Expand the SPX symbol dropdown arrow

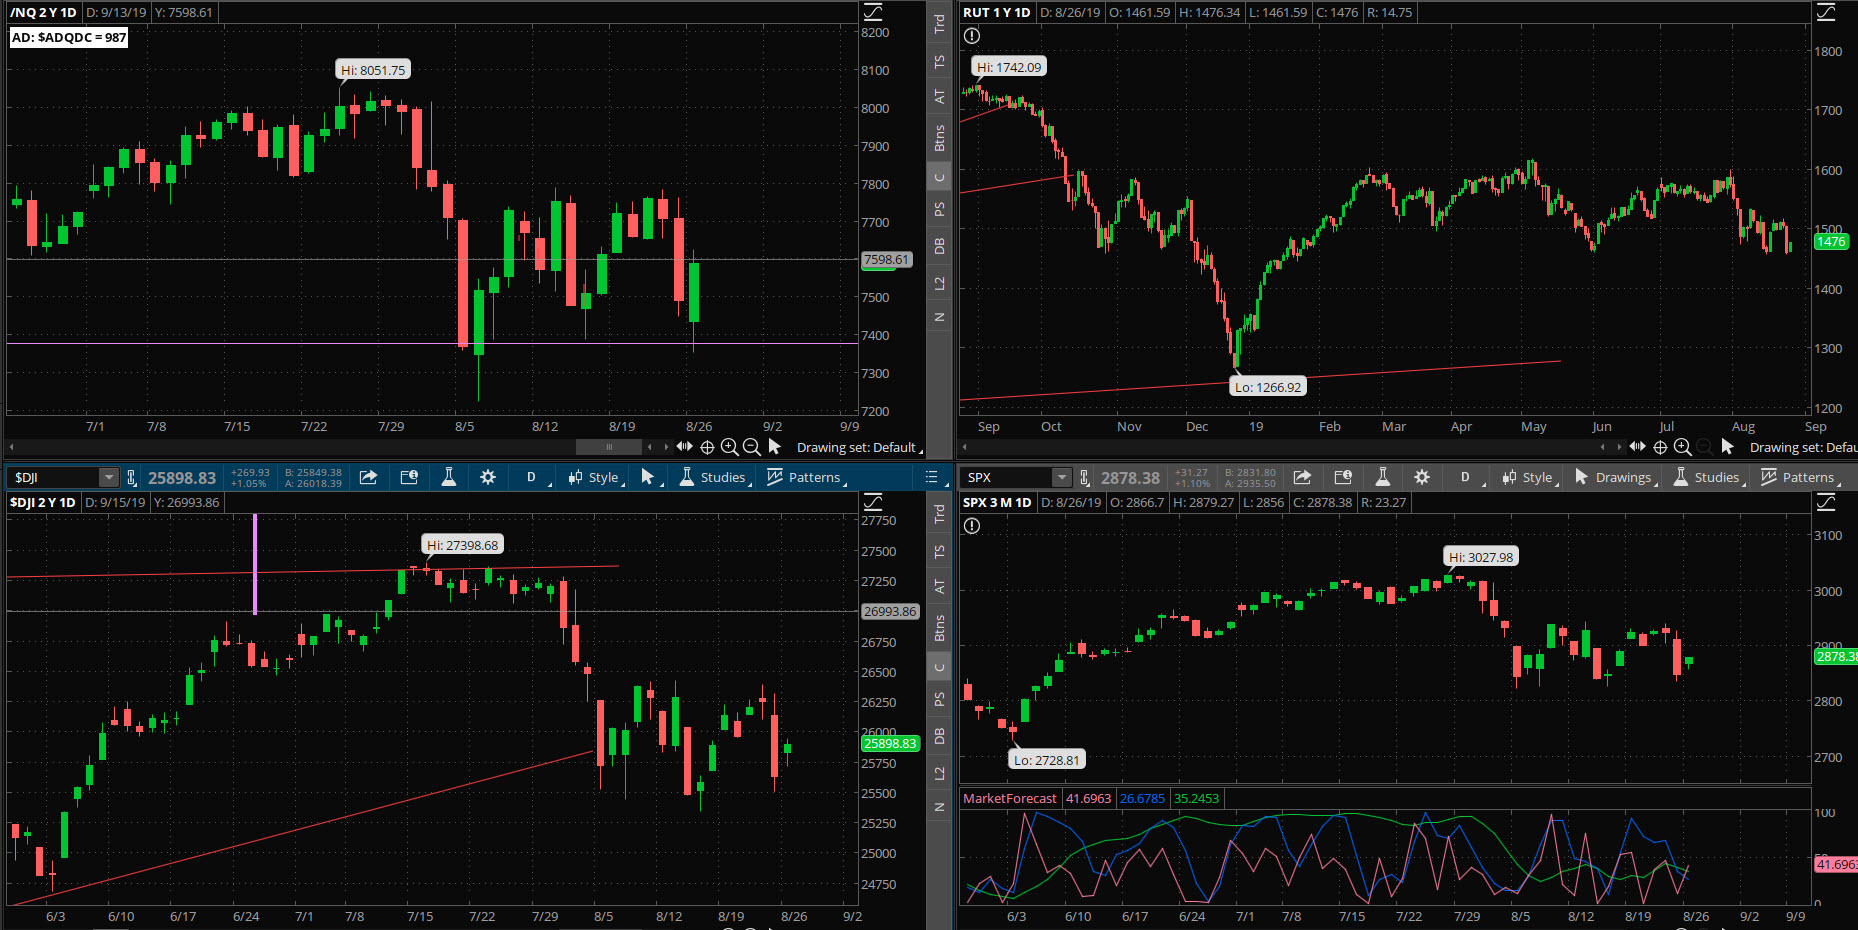1062,477
